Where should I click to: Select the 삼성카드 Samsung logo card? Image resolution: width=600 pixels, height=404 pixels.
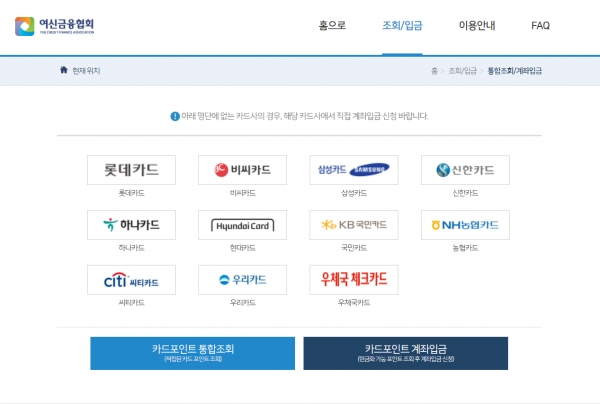point(354,170)
